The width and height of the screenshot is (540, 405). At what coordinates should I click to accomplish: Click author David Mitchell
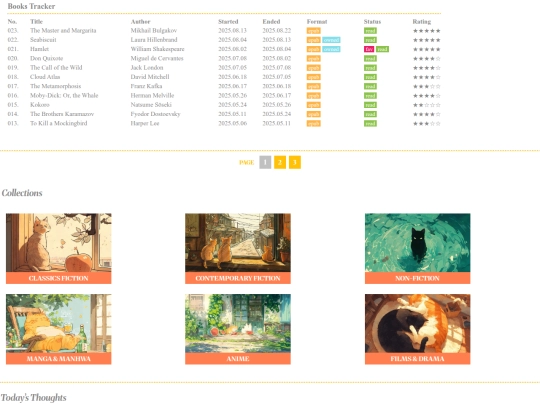(150, 77)
